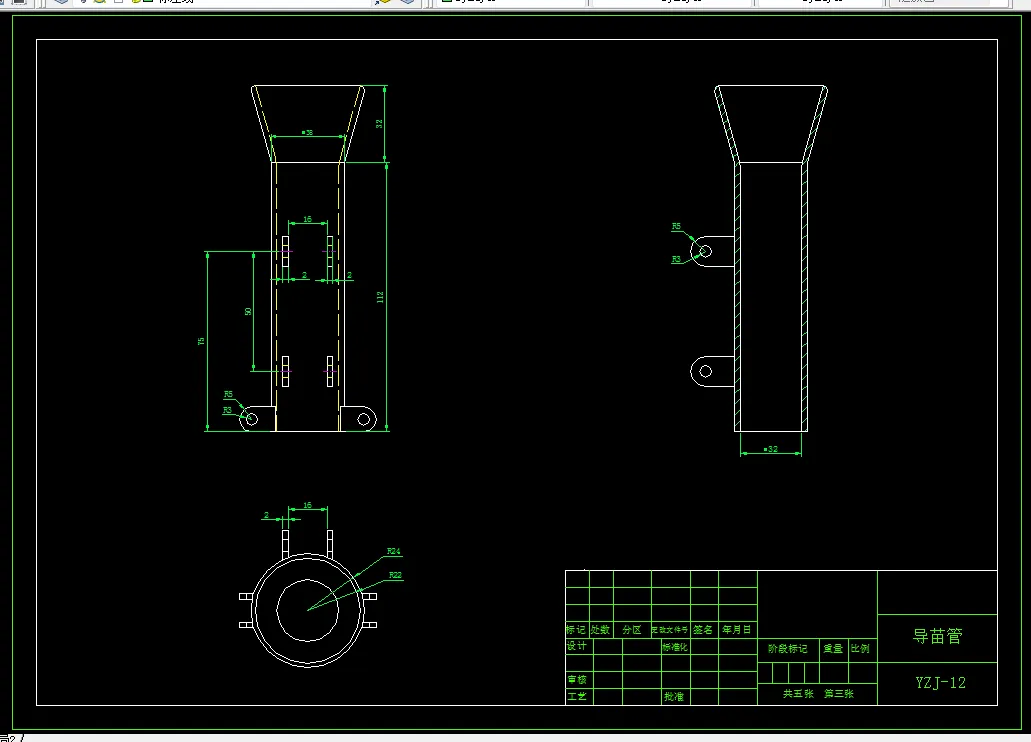Select the 112 height dimension text
The width and height of the screenshot is (1031, 742).
[380, 297]
